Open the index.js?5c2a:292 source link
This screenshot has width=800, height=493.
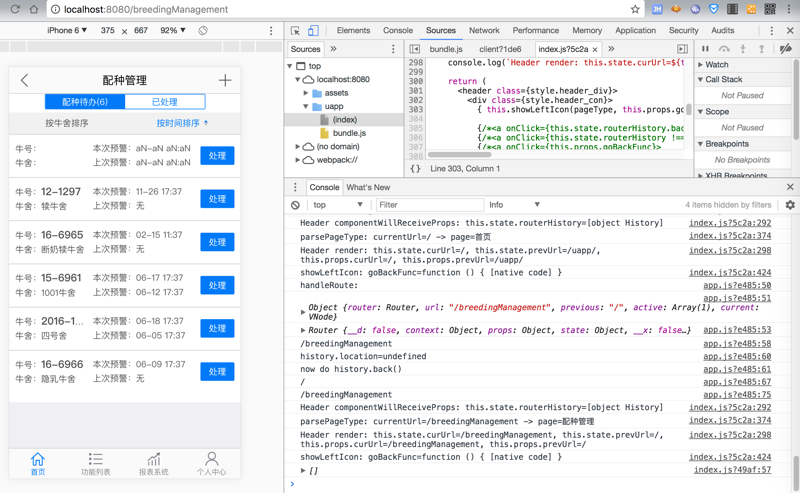coord(730,224)
